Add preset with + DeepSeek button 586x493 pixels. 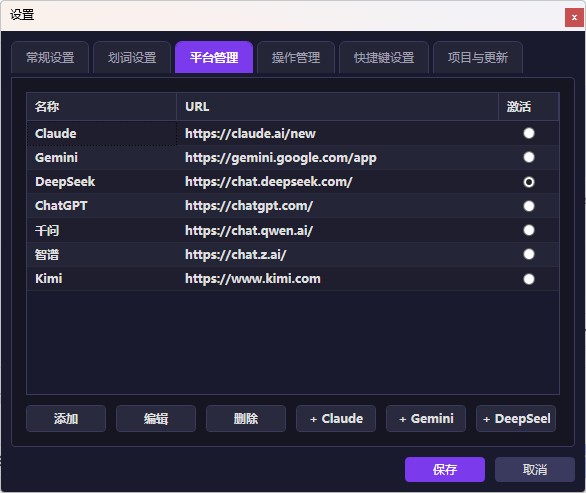click(516, 419)
